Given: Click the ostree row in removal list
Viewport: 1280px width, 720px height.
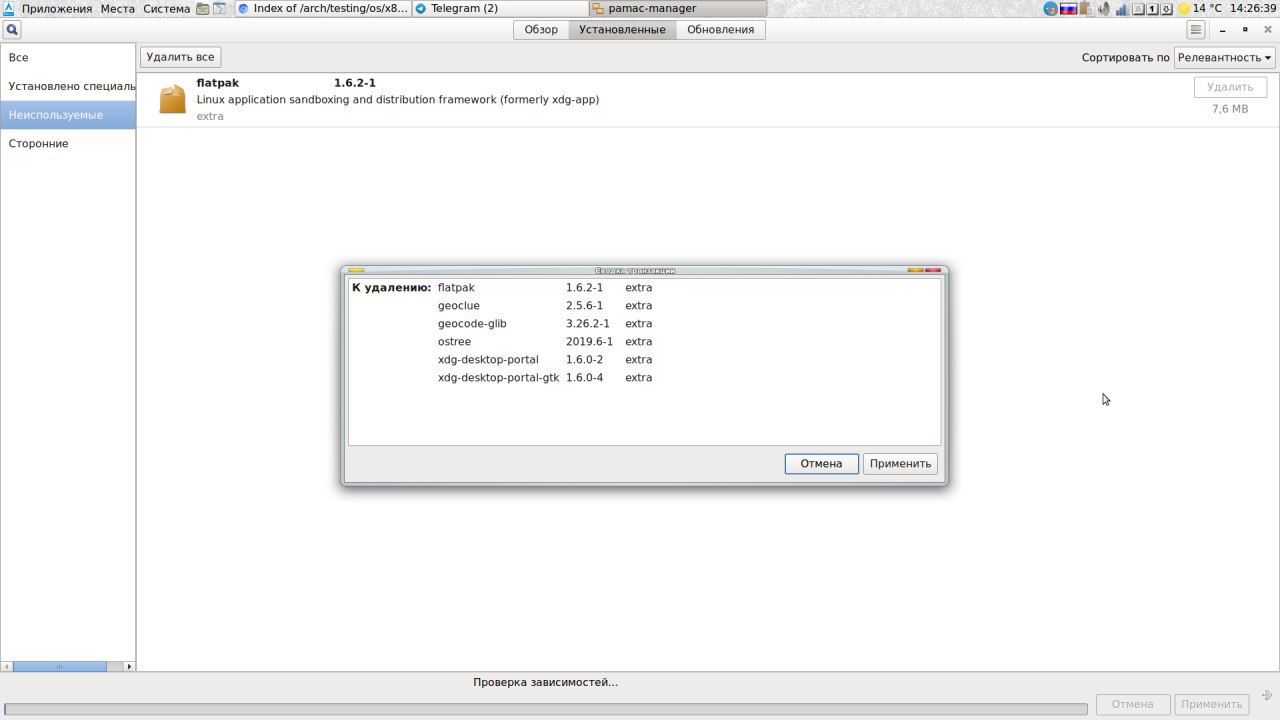Looking at the screenshot, I should point(644,342).
